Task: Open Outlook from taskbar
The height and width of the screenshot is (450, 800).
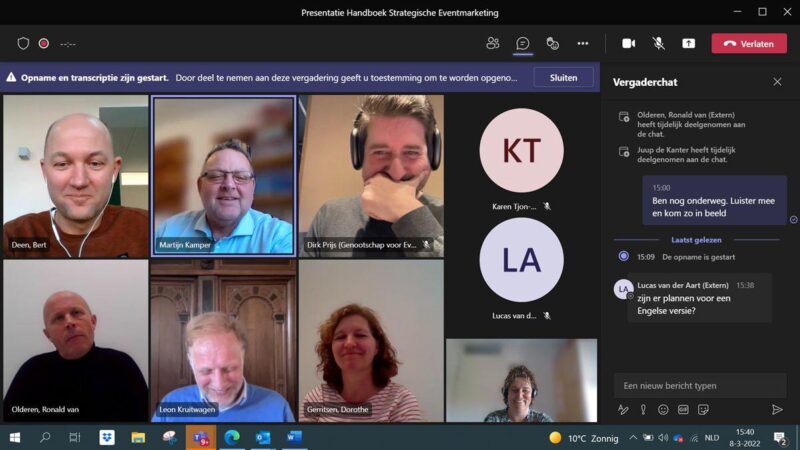Action: (263, 437)
